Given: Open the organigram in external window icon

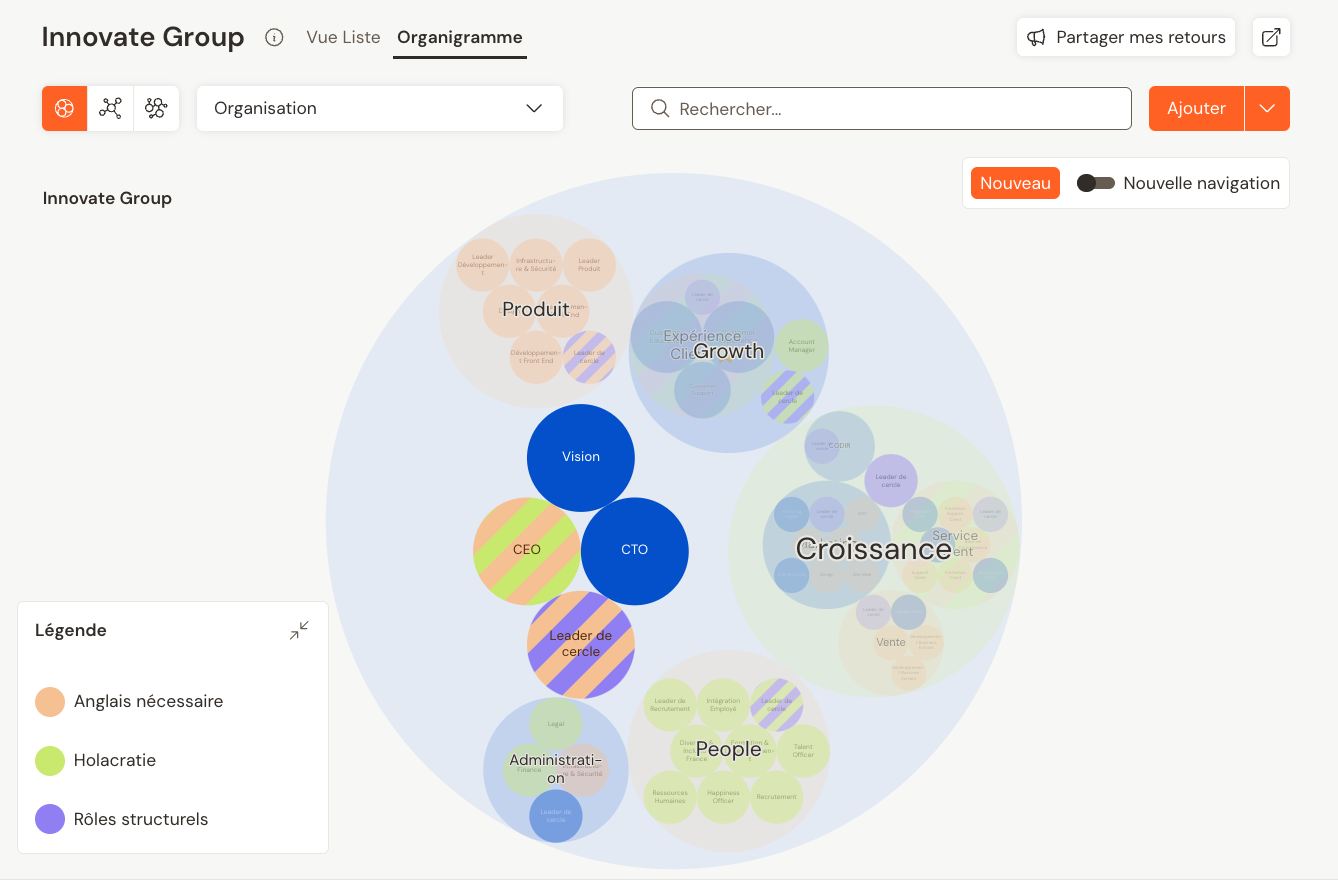Looking at the screenshot, I should click(1271, 37).
